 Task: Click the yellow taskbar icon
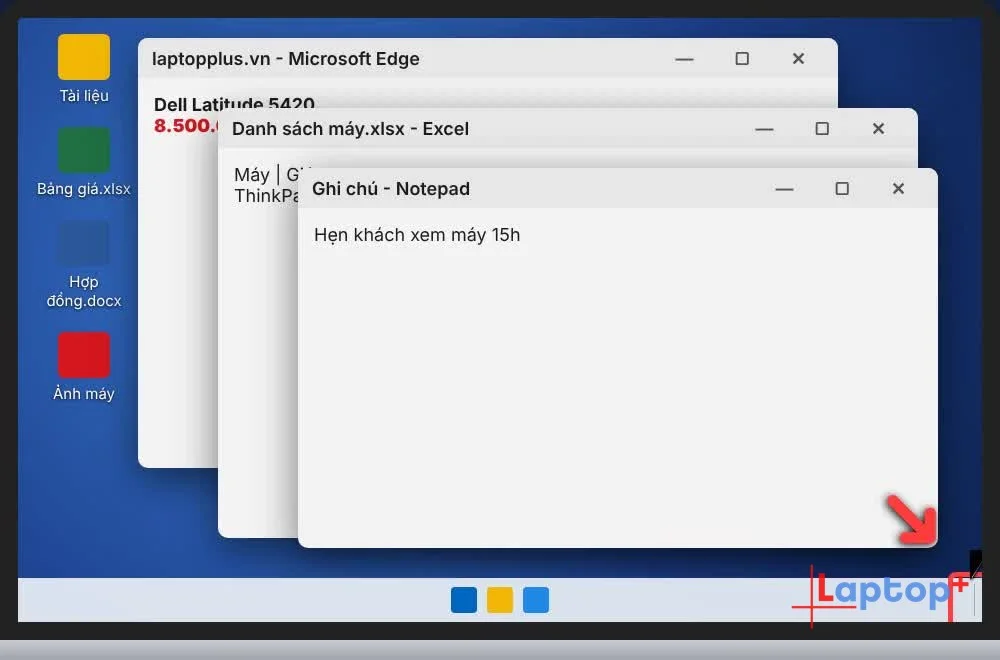[x=500, y=600]
